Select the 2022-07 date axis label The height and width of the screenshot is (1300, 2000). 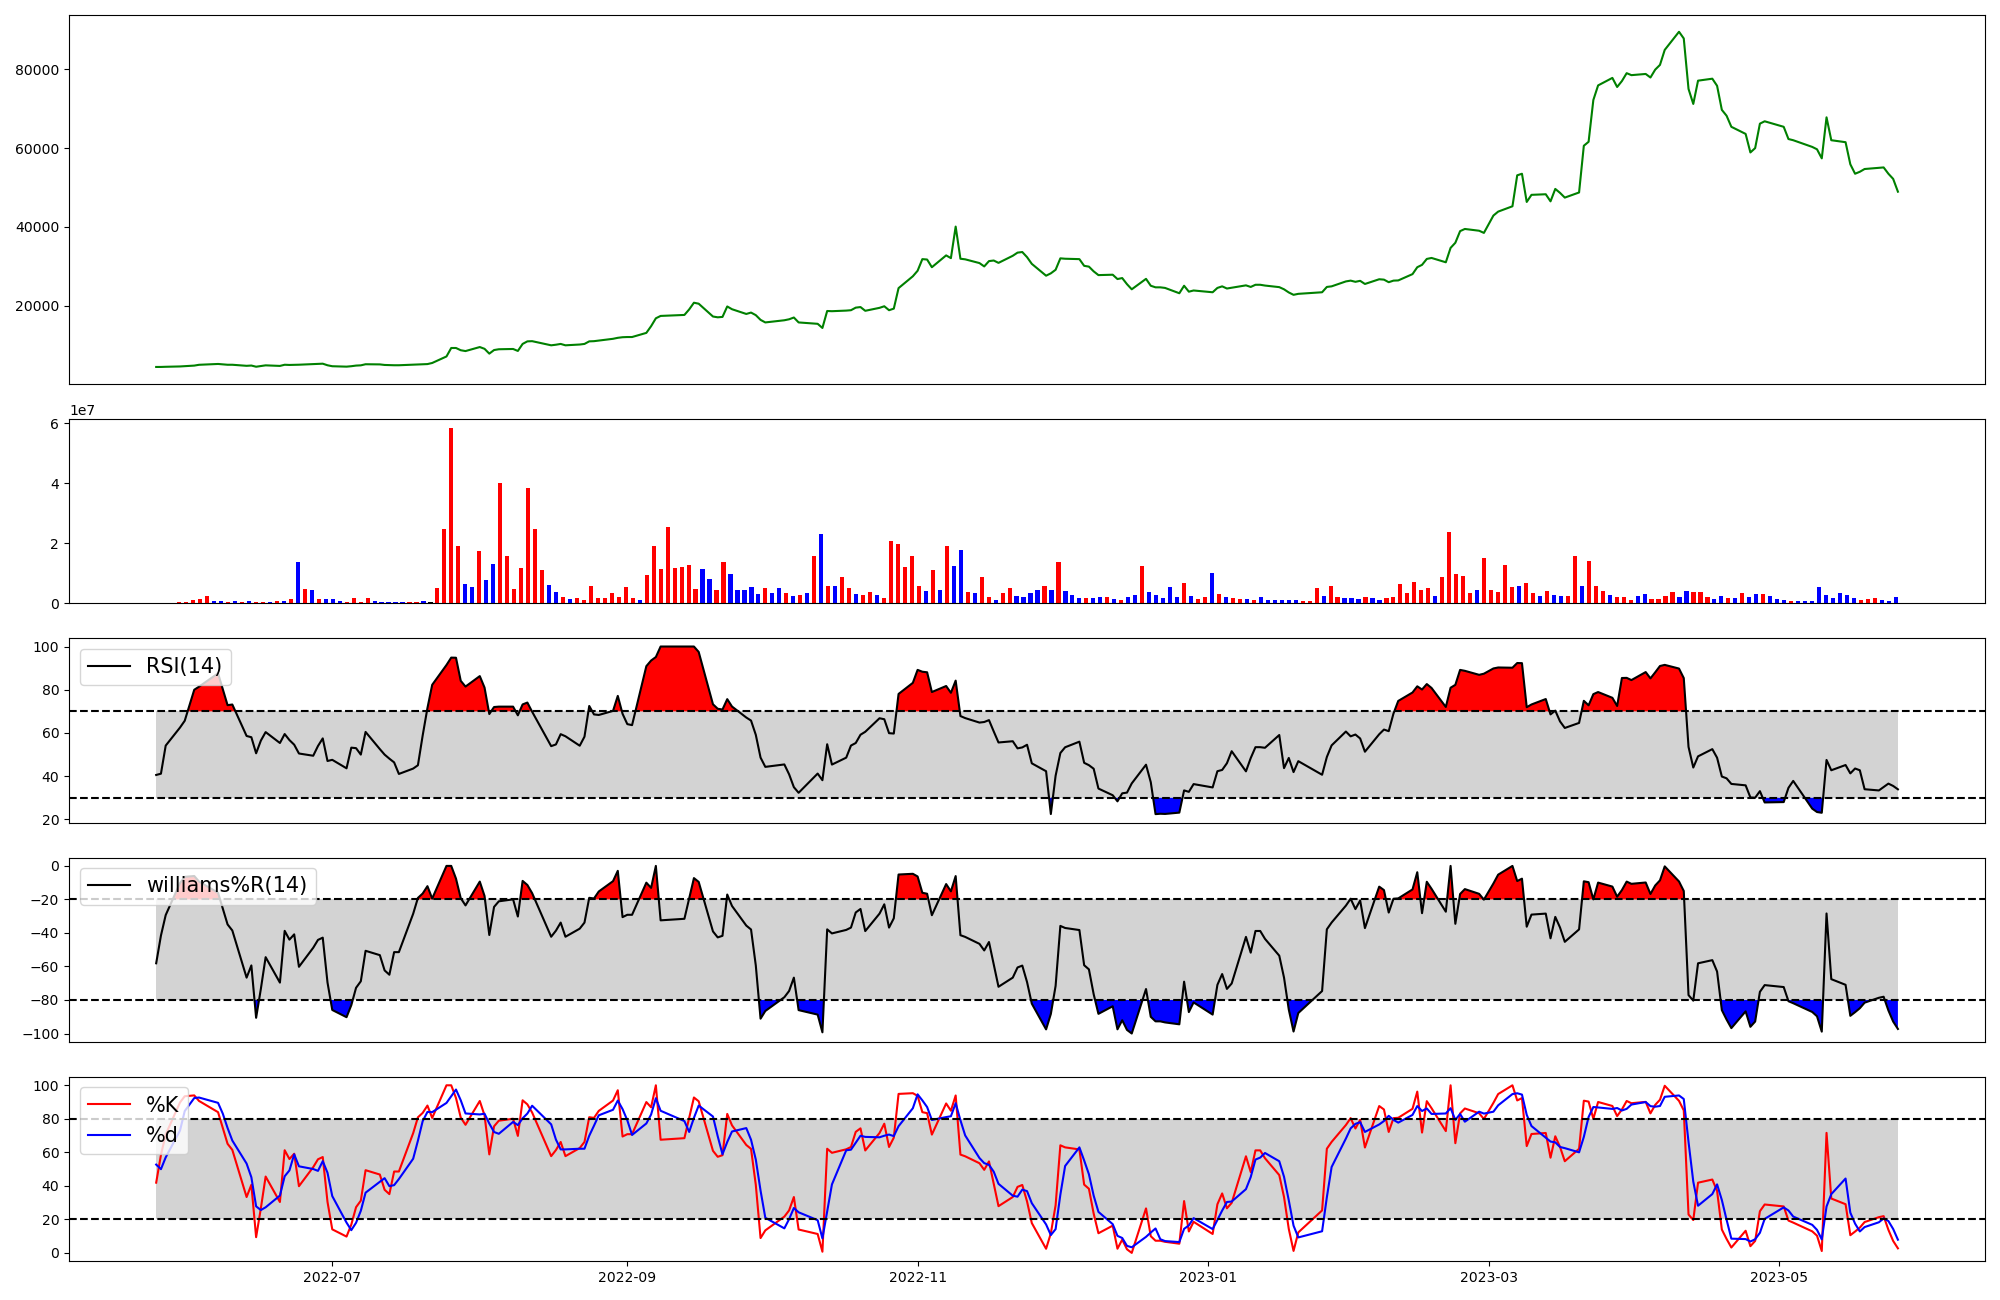coord(331,1277)
